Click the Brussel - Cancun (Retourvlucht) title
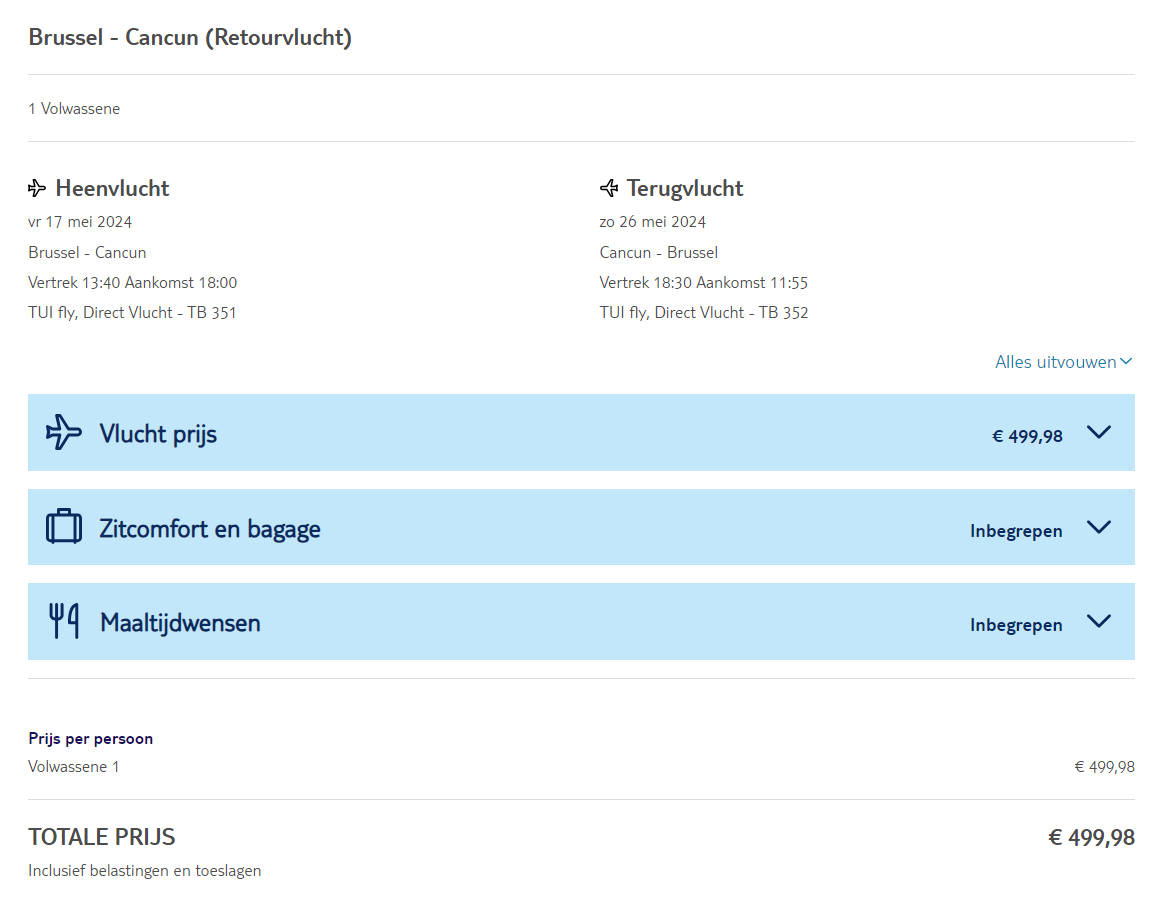 190,38
